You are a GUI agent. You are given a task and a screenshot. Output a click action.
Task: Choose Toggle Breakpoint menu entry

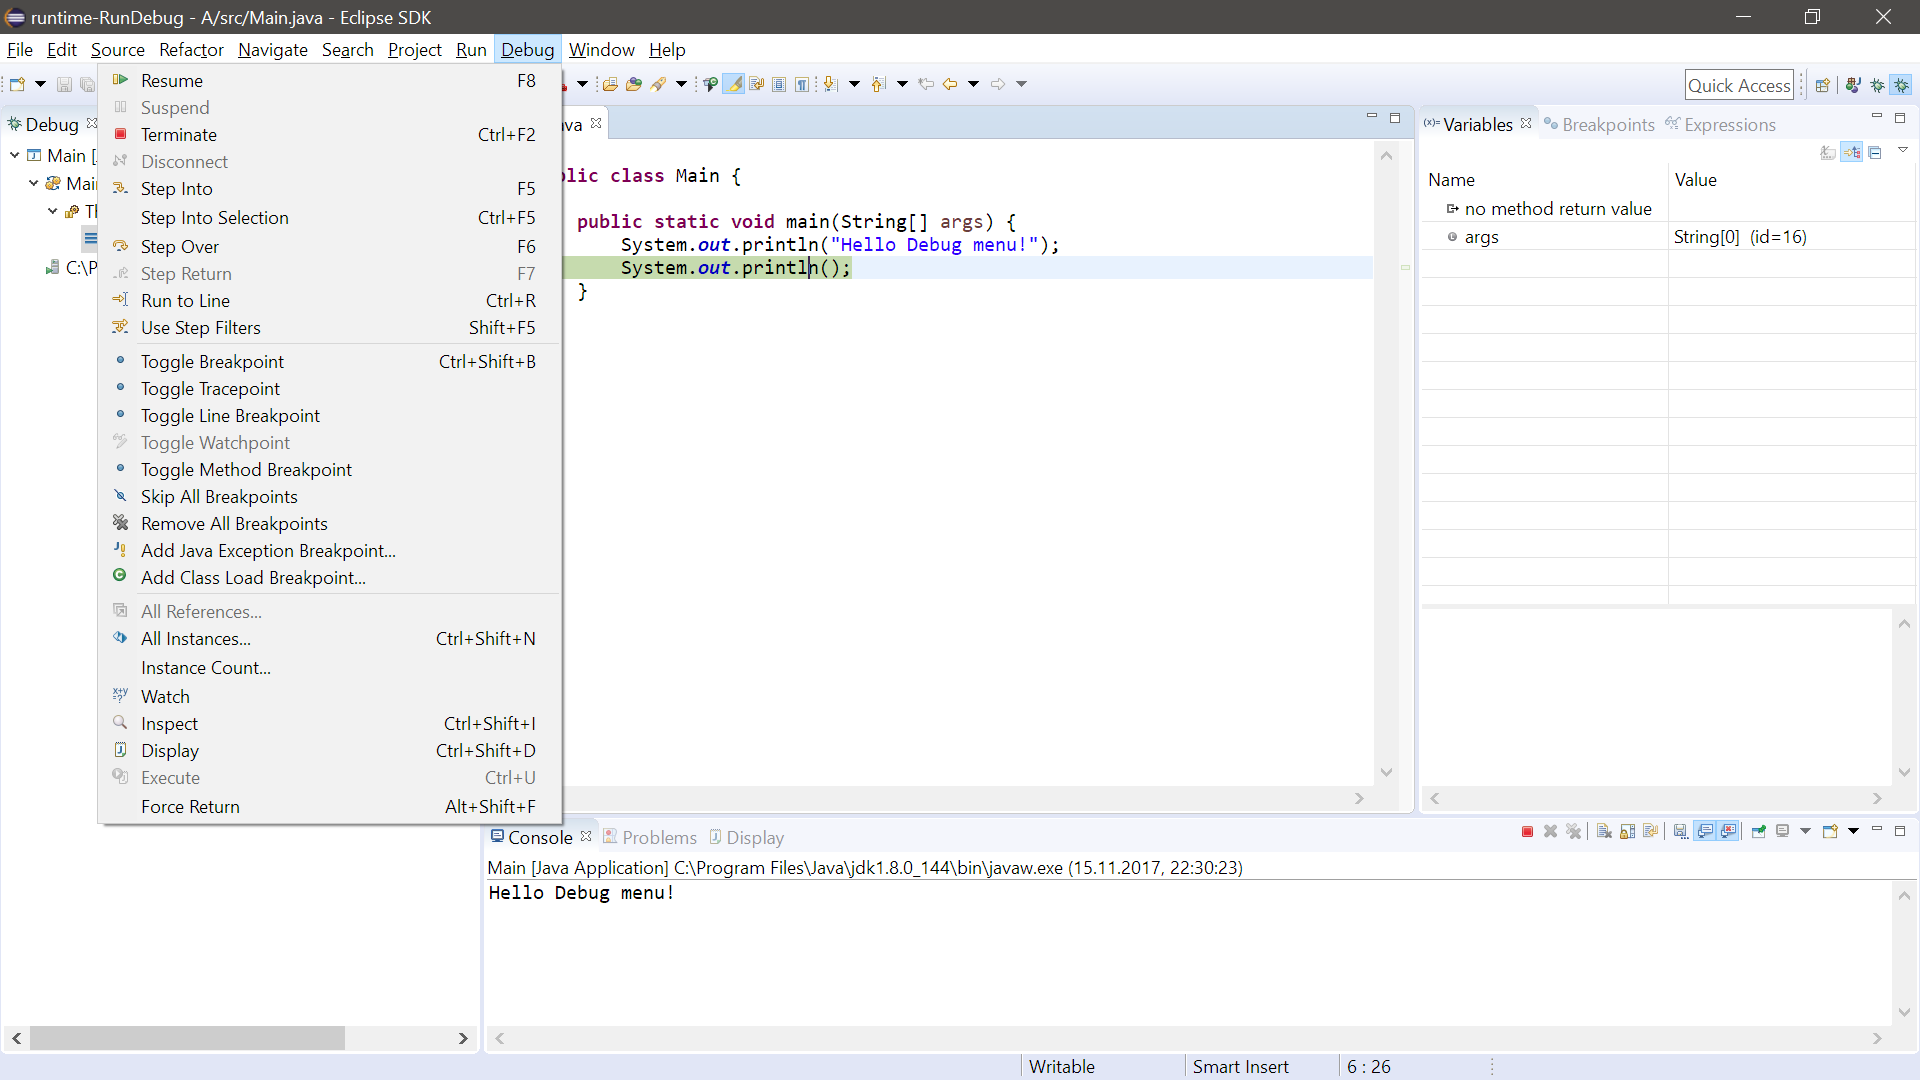(x=212, y=362)
